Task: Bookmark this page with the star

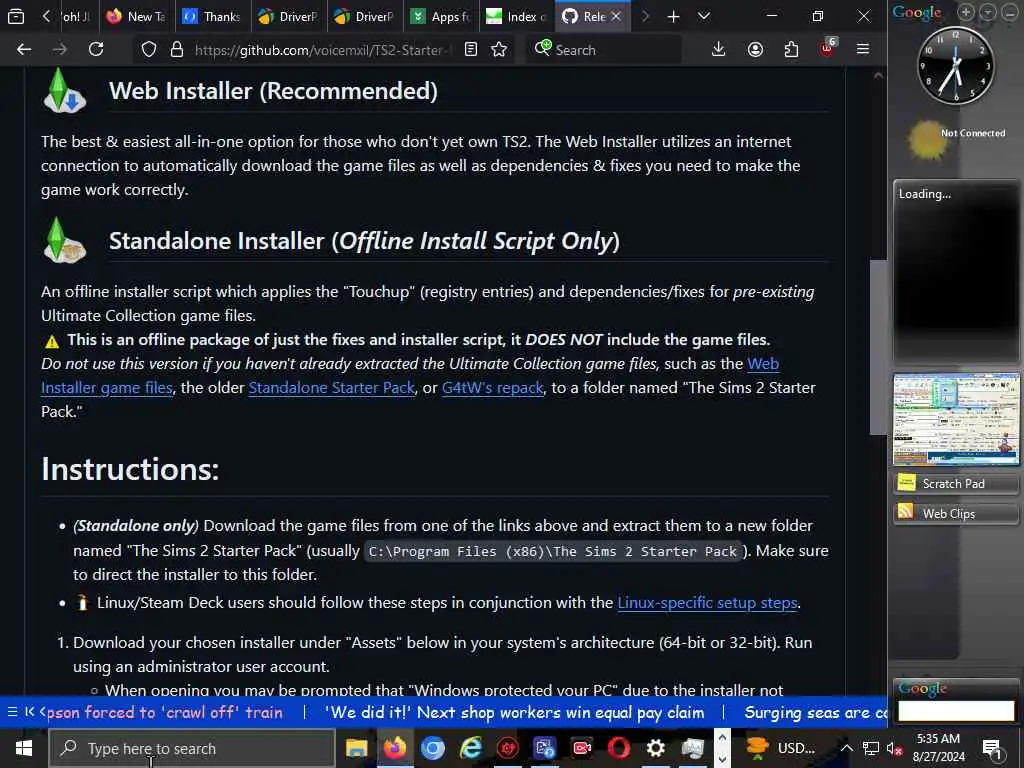Action: [499, 50]
